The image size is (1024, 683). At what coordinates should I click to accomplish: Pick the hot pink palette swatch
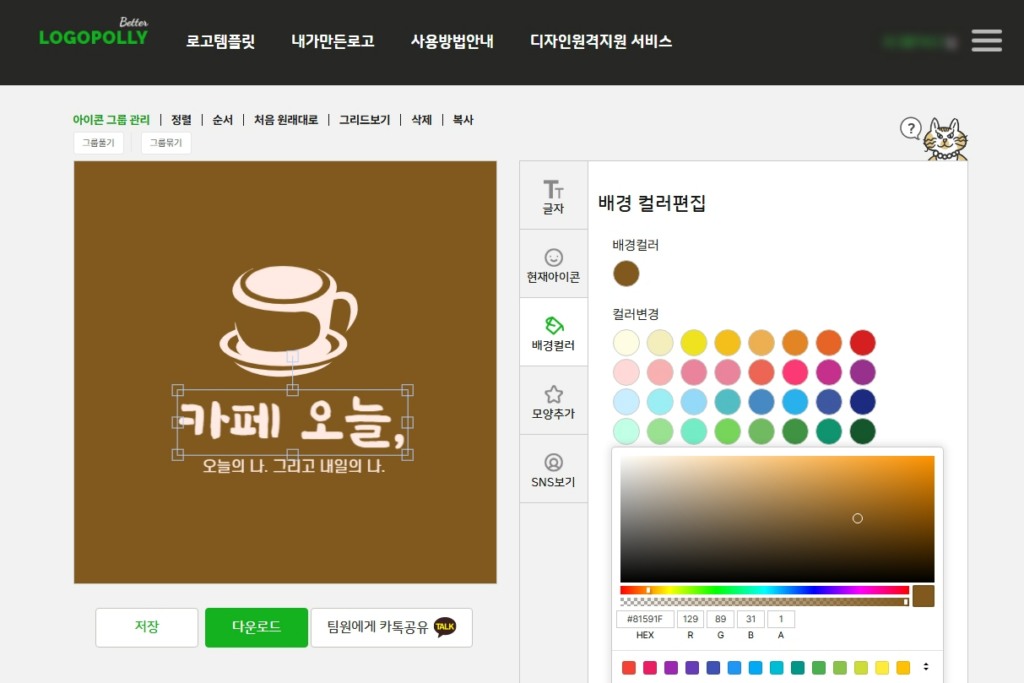click(795, 372)
